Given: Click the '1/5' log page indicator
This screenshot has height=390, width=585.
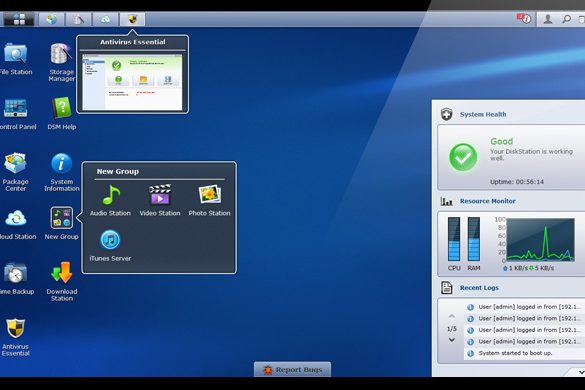Looking at the screenshot, I should (452, 329).
